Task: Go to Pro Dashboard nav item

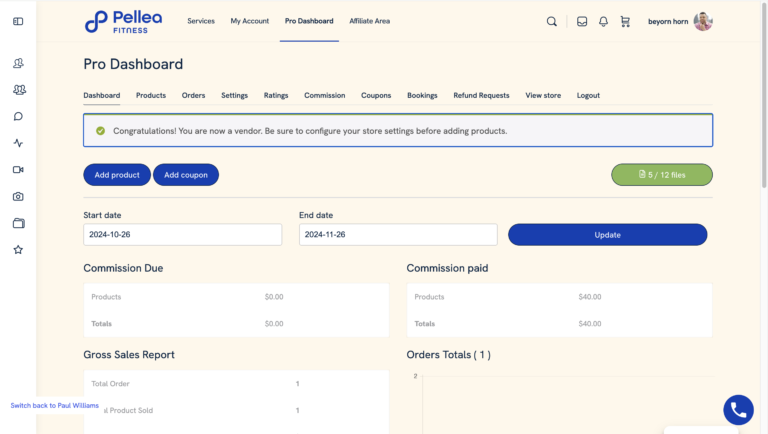Action: click(309, 21)
